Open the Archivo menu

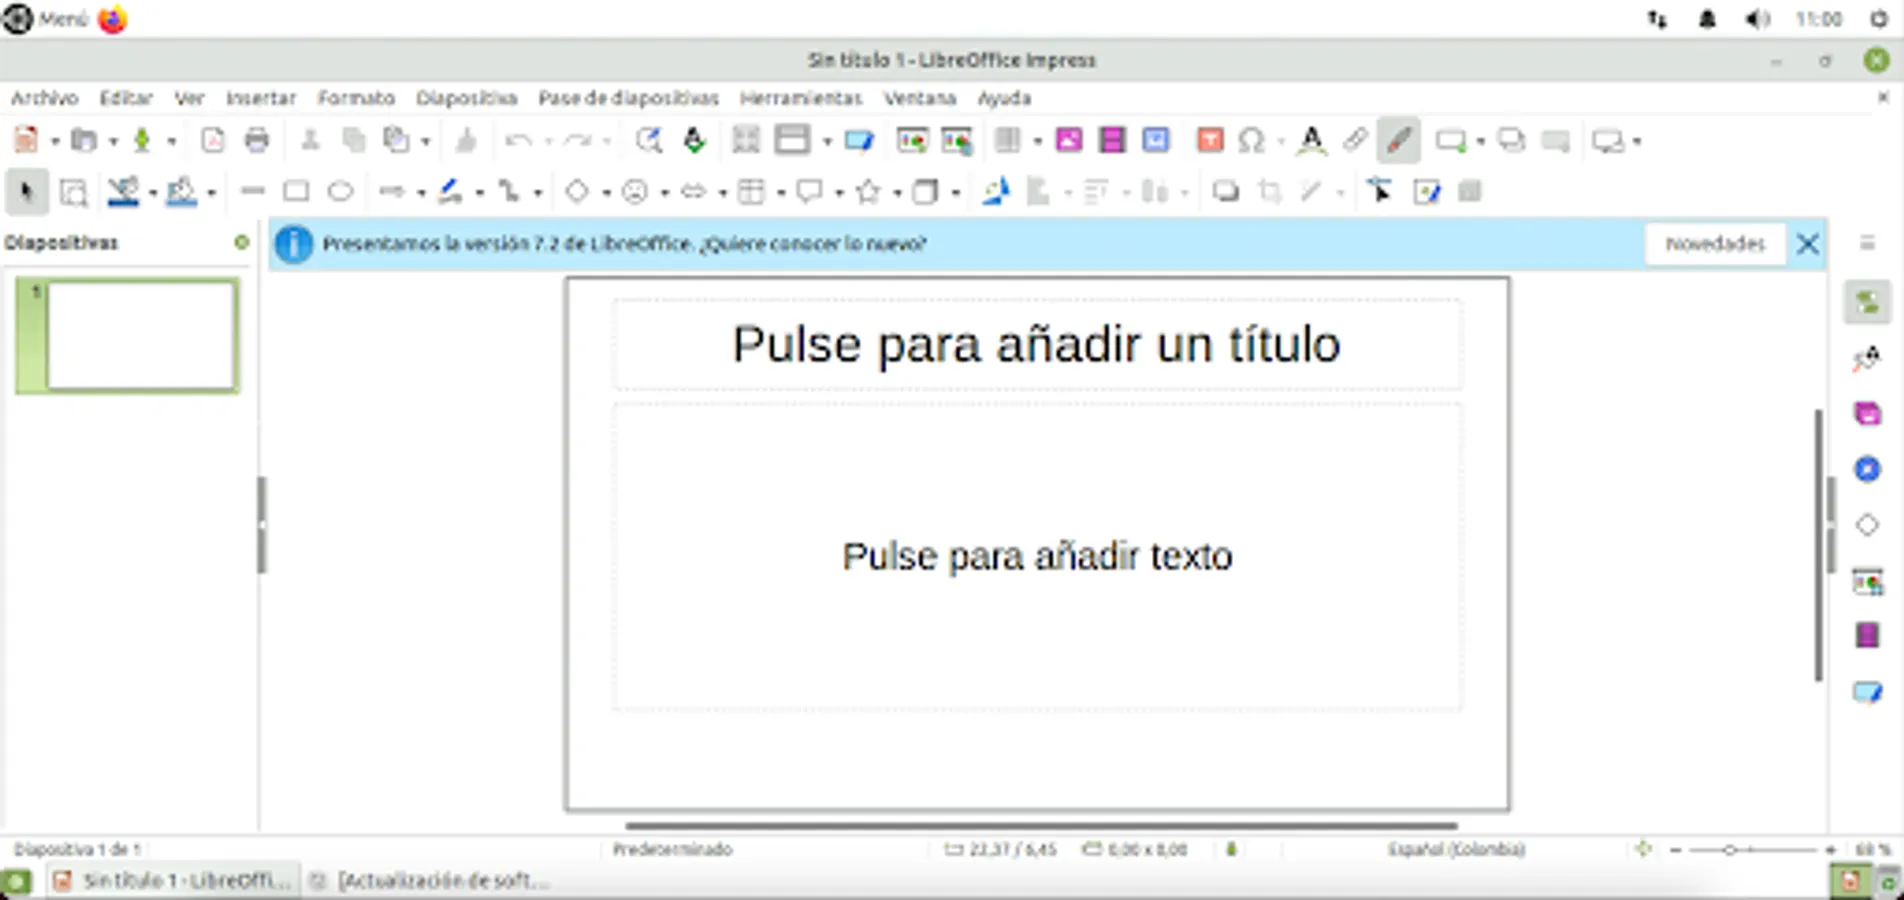tap(44, 98)
